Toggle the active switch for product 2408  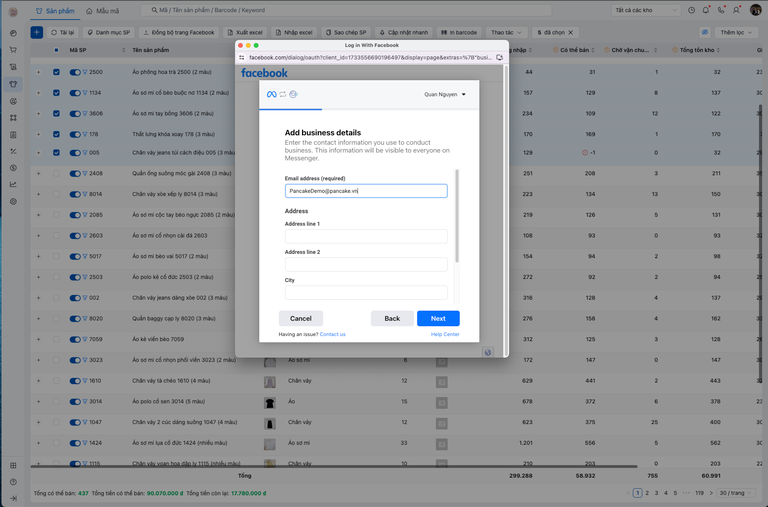(x=74, y=173)
